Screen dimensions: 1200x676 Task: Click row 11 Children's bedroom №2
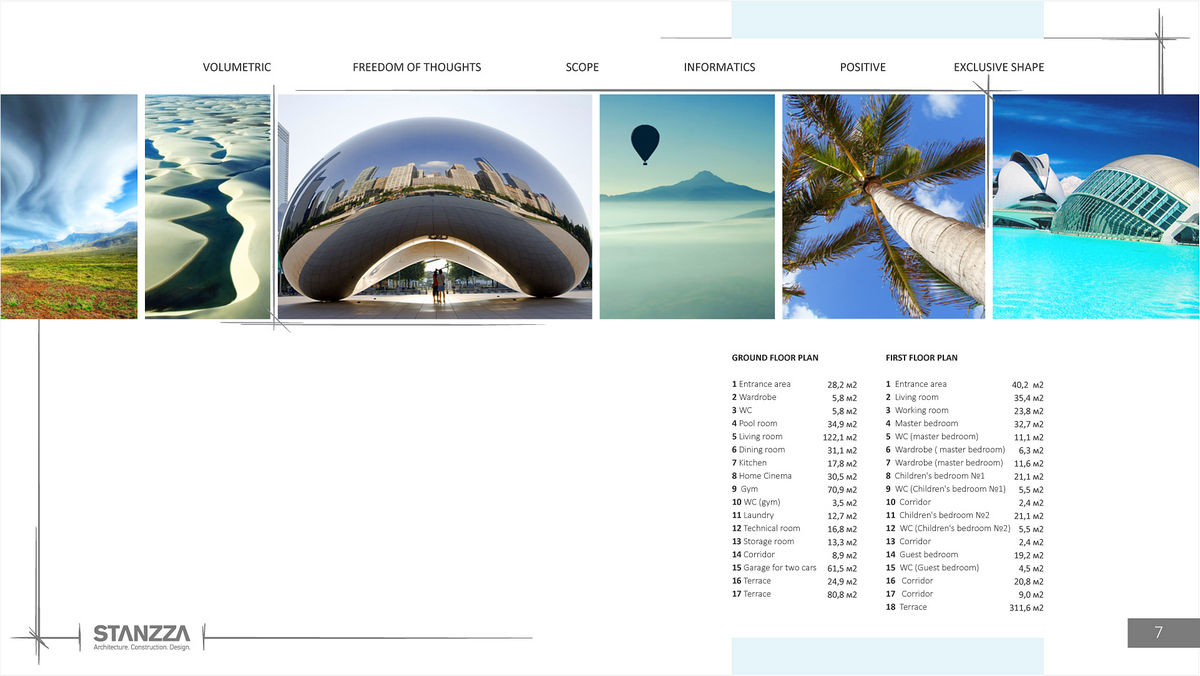pyautogui.click(x=964, y=515)
